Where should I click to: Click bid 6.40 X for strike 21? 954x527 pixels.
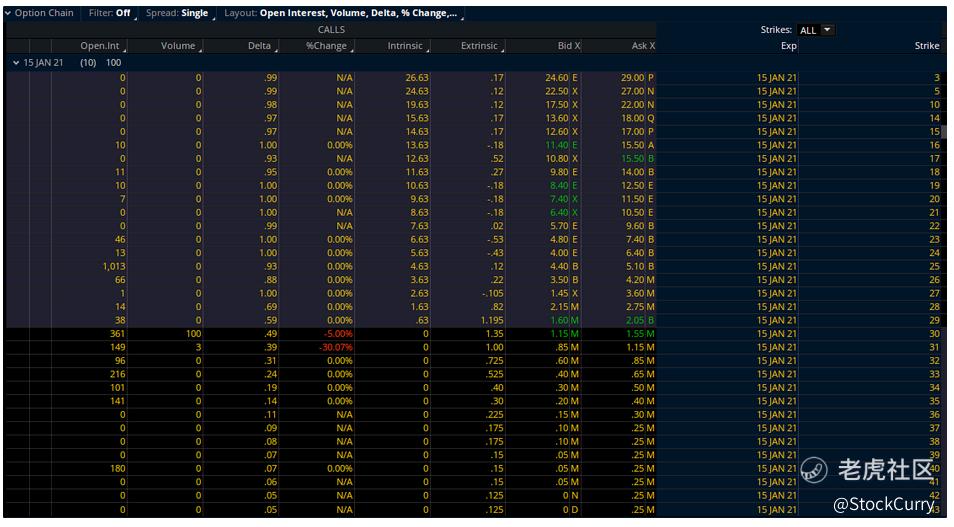click(564, 212)
